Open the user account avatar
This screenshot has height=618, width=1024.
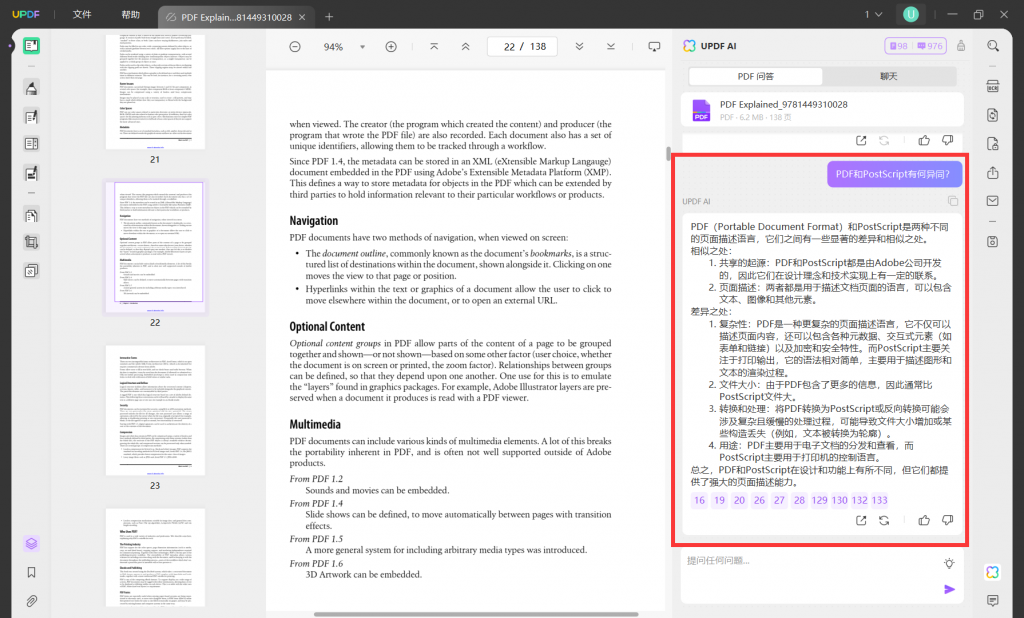(911, 14)
